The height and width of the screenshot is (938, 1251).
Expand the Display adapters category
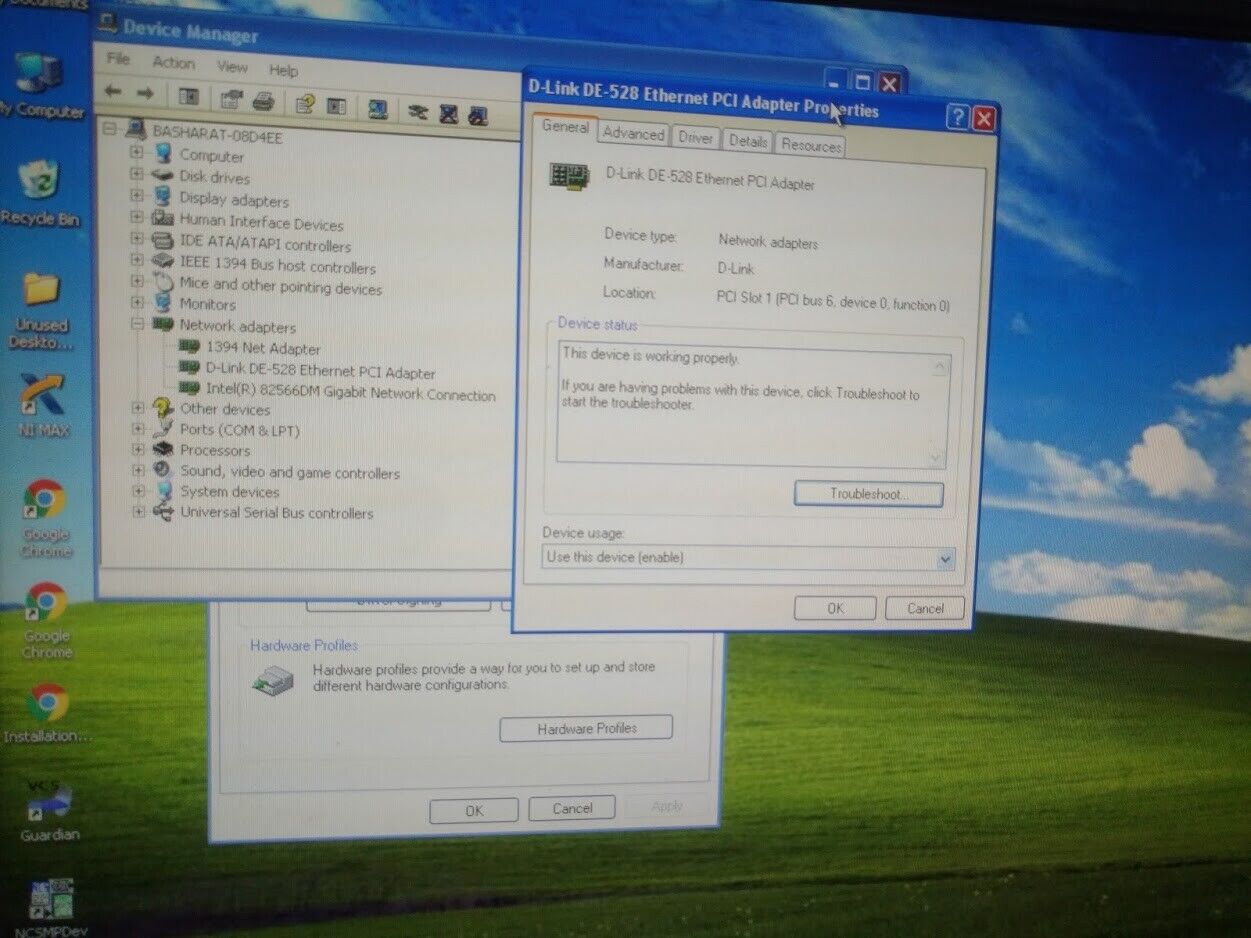pos(137,196)
